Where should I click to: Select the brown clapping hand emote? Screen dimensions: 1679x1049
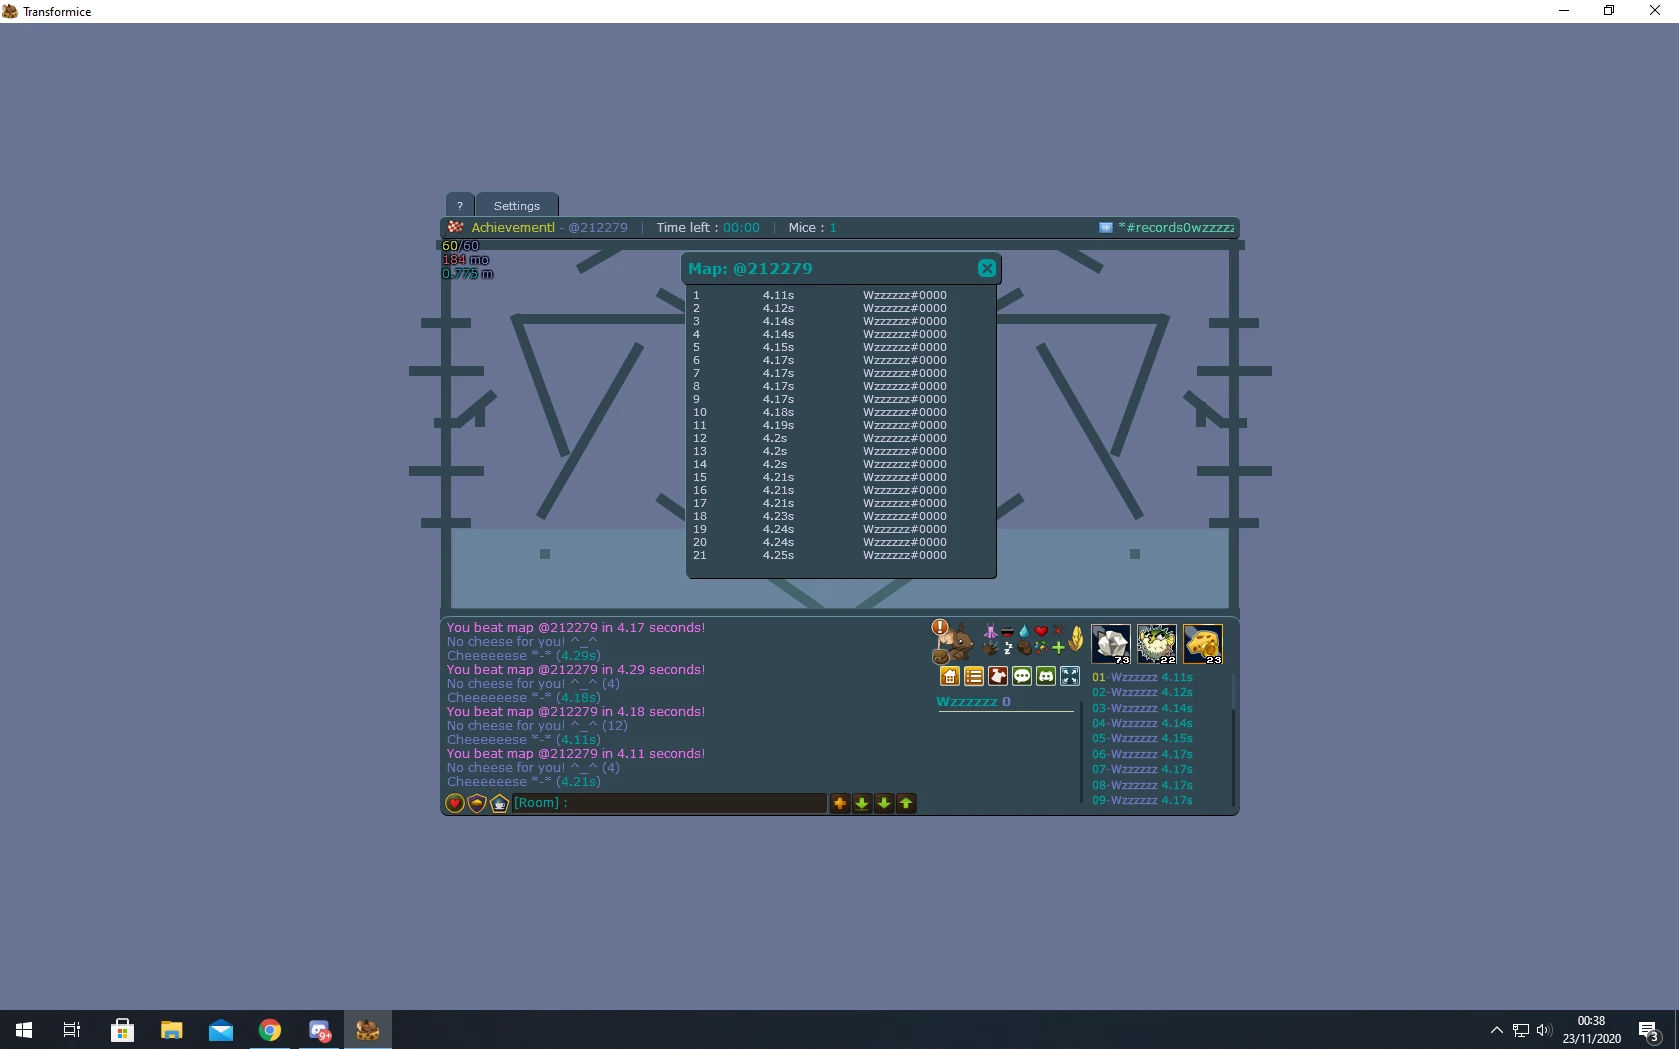[x=990, y=648]
